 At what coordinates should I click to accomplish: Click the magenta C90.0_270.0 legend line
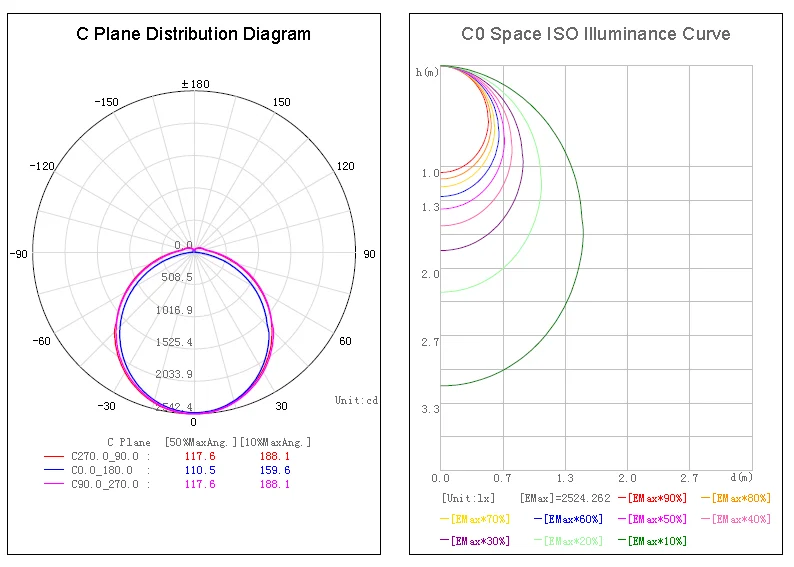[x=54, y=484]
